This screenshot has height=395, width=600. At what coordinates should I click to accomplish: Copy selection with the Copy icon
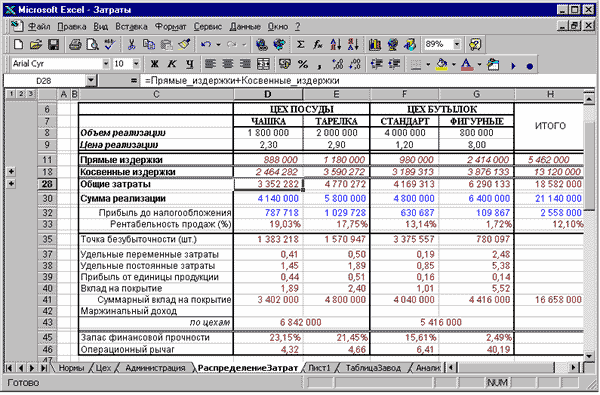coord(148,45)
